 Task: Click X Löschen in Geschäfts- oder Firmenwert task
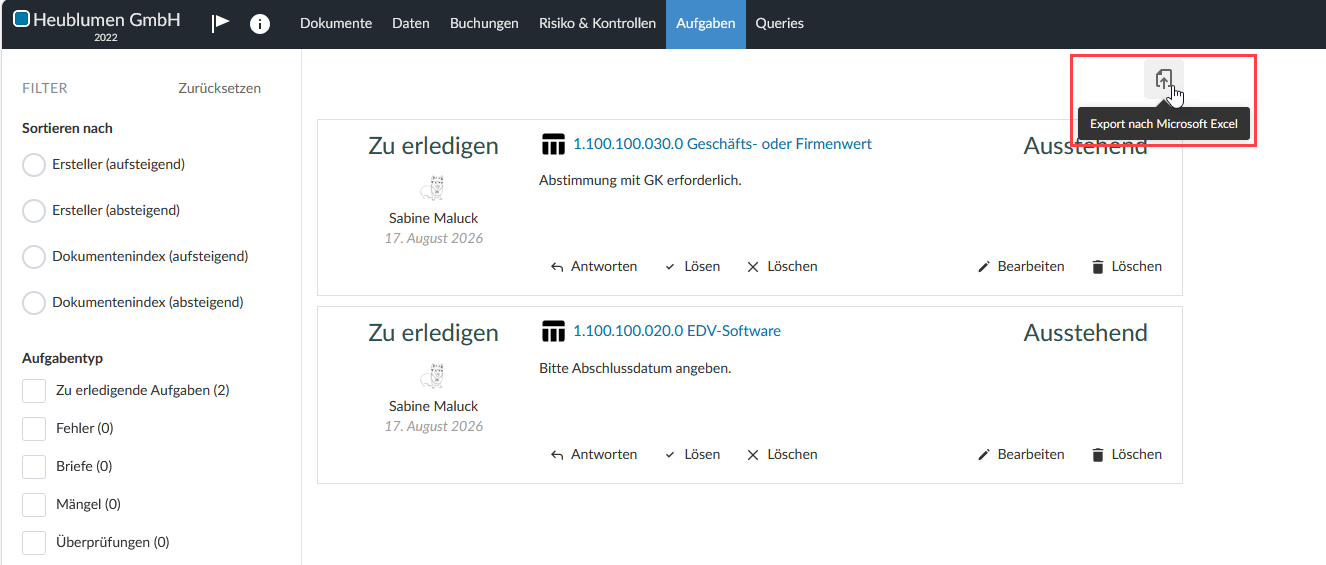pyautogui.click(x=782, y=266)
